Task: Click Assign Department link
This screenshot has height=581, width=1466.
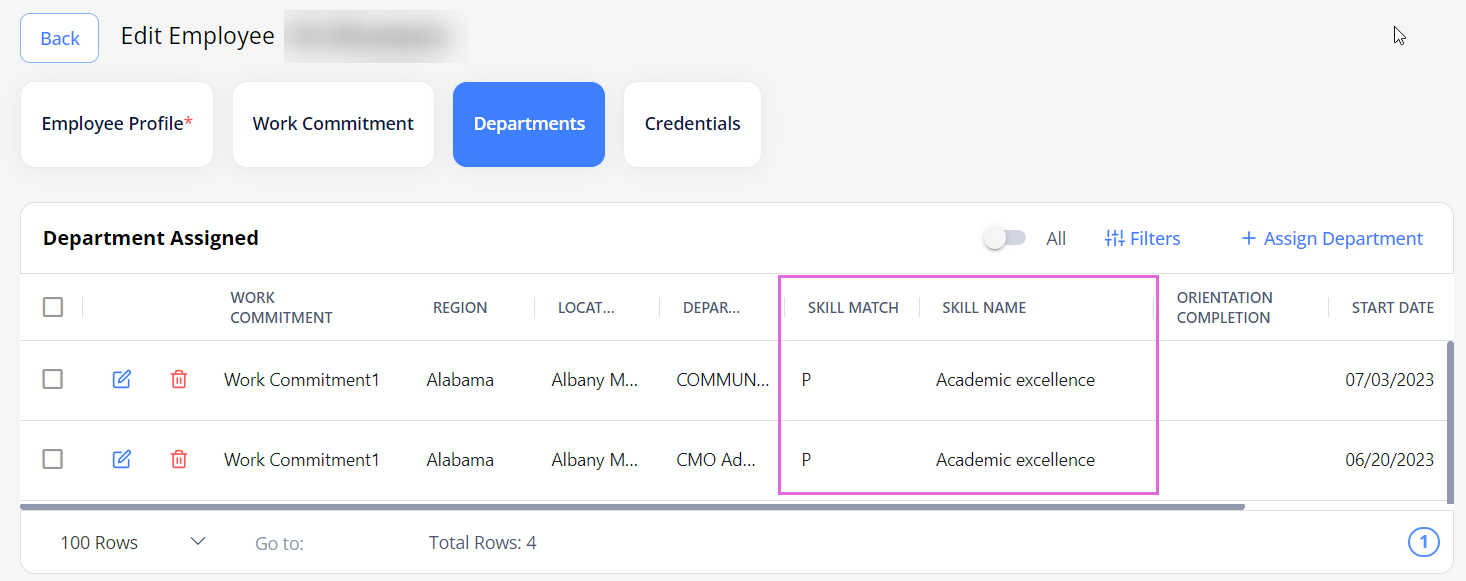Action: click(x=1332, y=238)
